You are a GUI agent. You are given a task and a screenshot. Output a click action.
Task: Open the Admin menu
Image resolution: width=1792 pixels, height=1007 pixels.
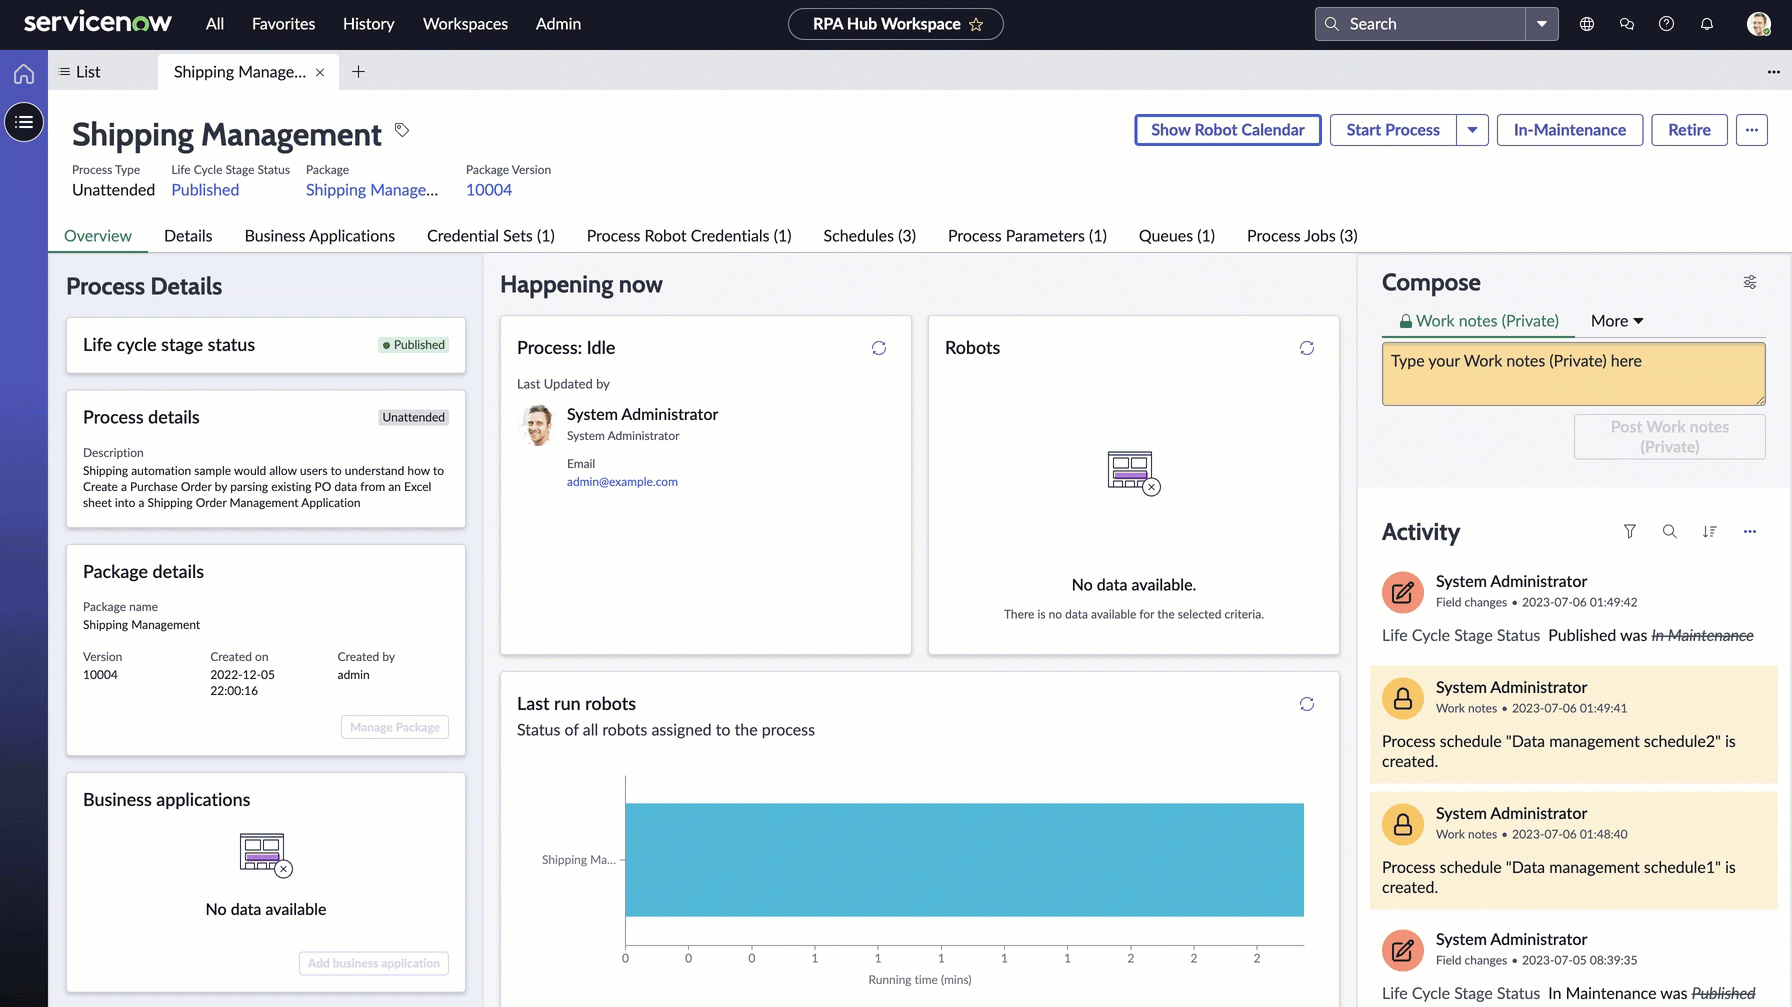[558, 24]
